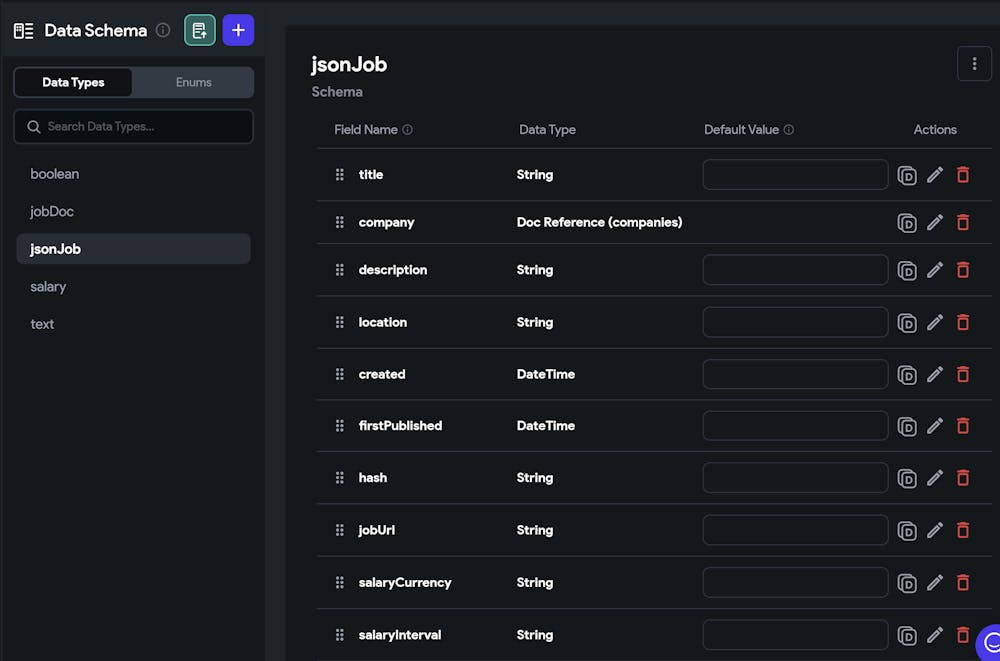Select the Data Types tab

click(73, 82)
